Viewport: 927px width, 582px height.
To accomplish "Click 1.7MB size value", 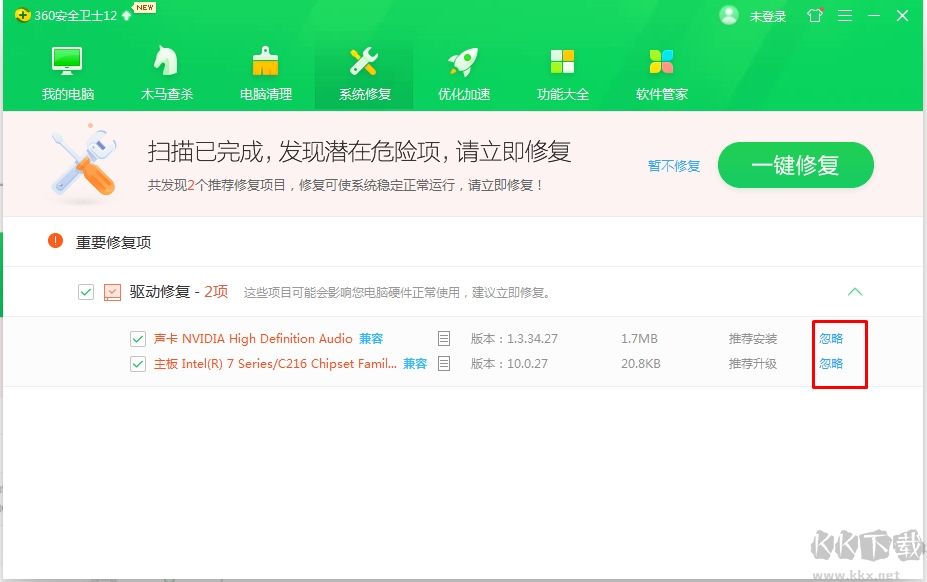I will [x=639, y=339].
